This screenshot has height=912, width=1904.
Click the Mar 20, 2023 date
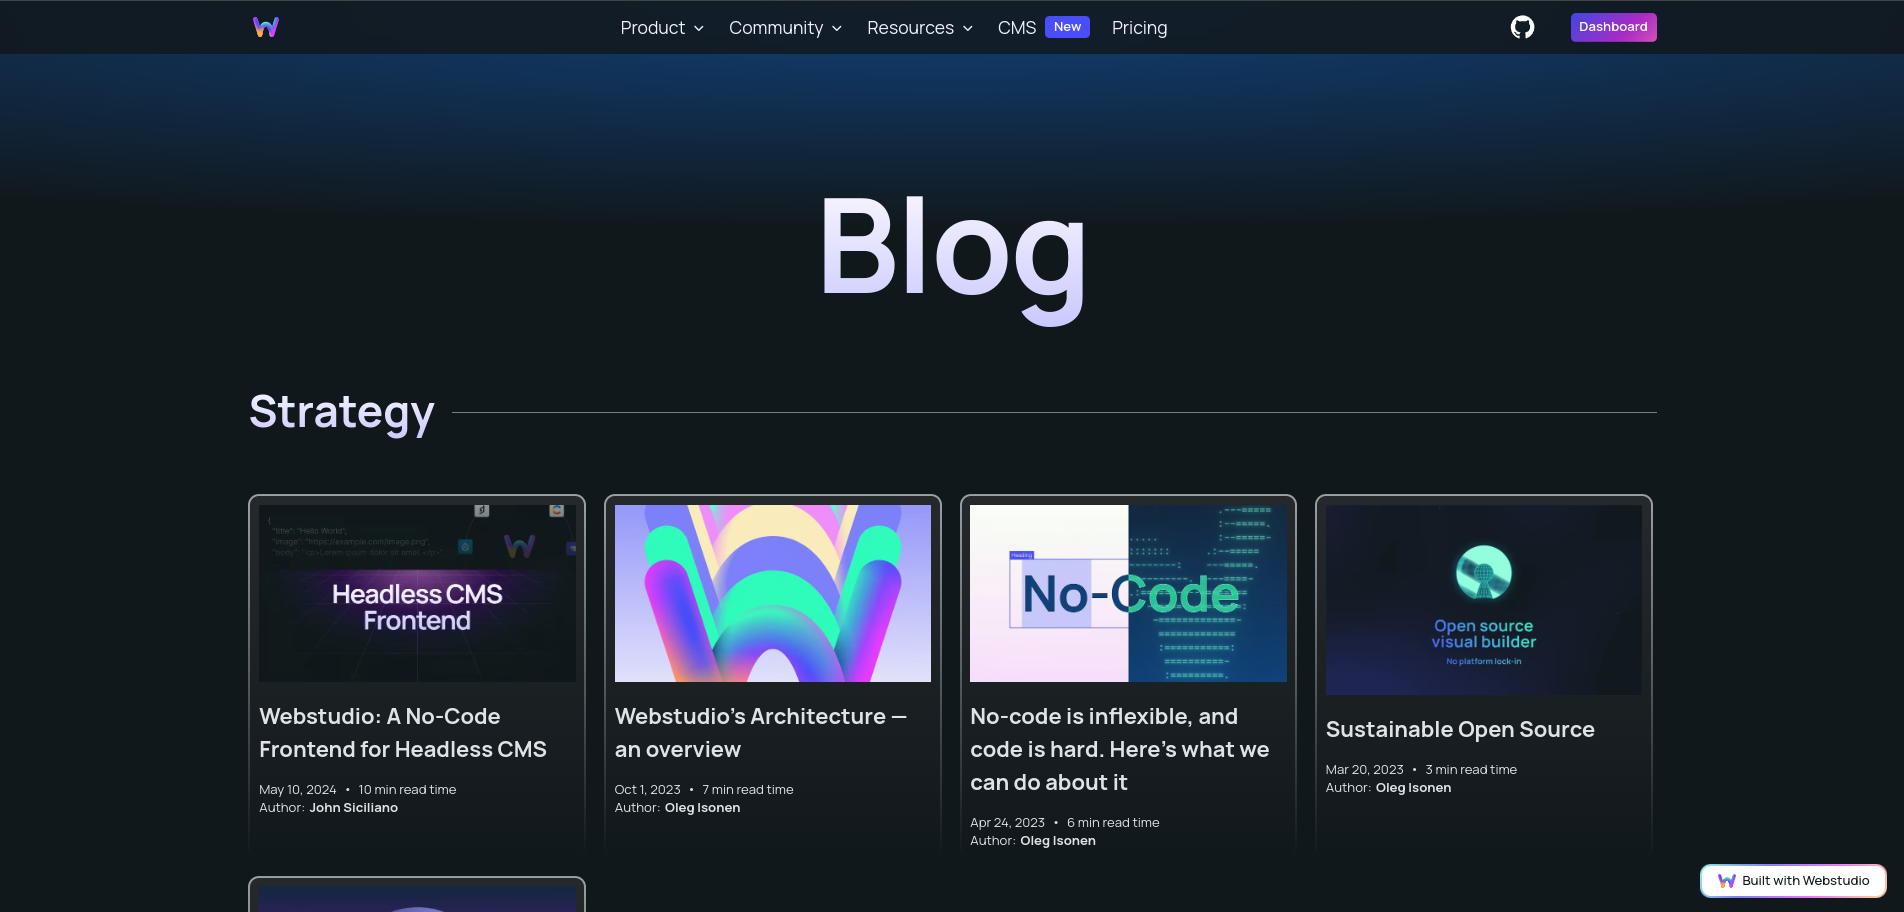point(1365,770)
